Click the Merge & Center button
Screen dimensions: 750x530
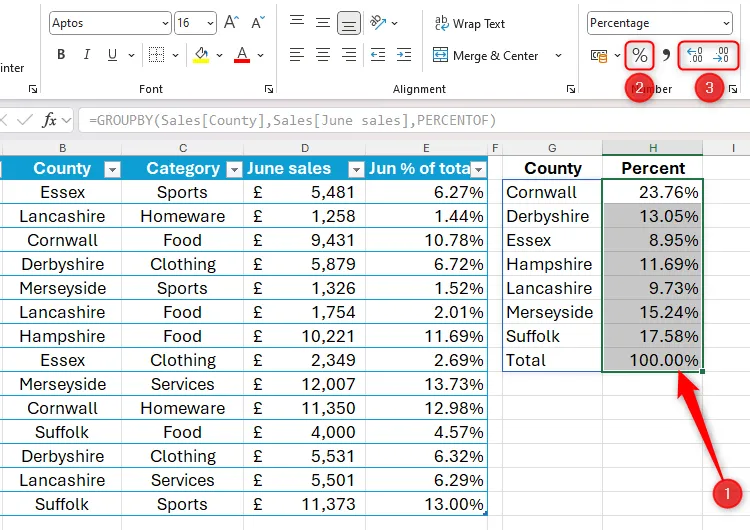[x=486, y=56]
